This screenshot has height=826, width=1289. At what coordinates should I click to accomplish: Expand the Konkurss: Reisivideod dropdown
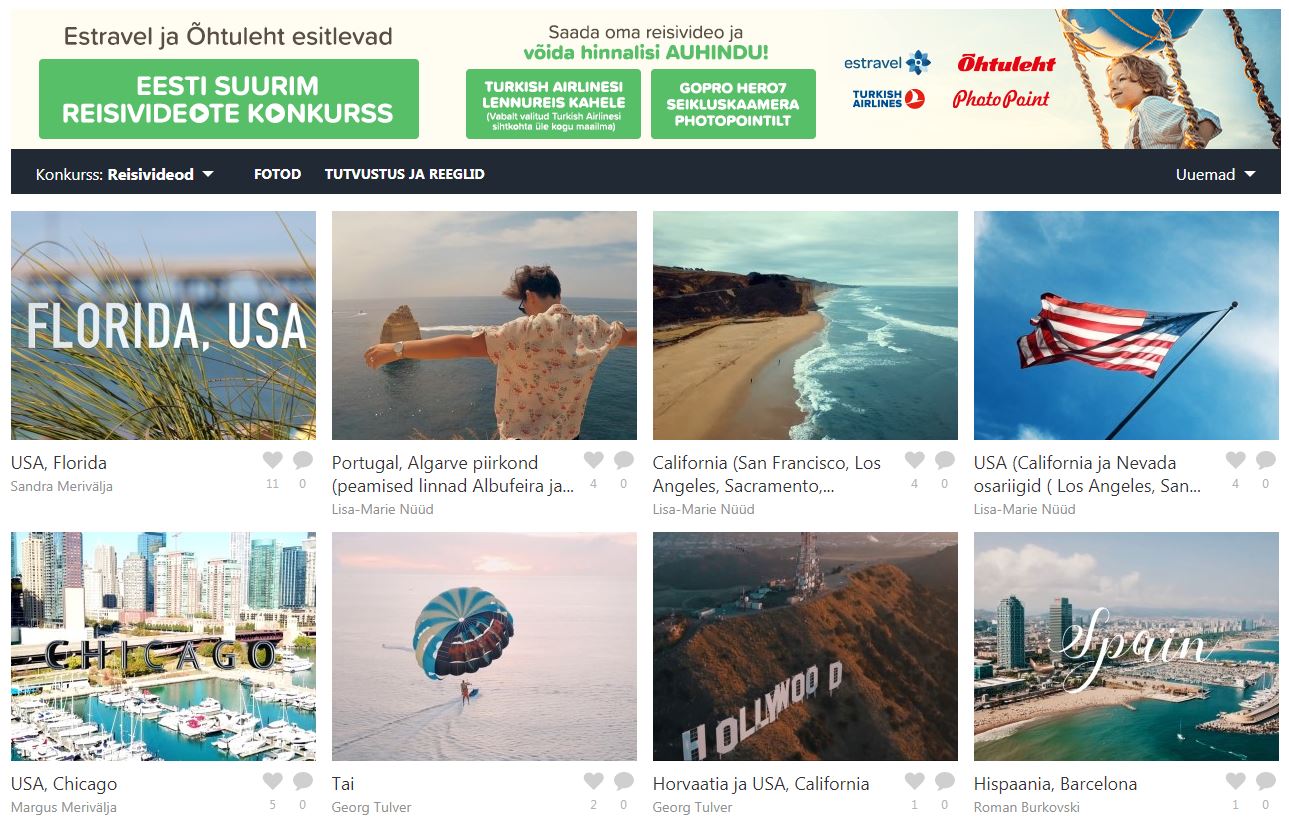[125, 174]
